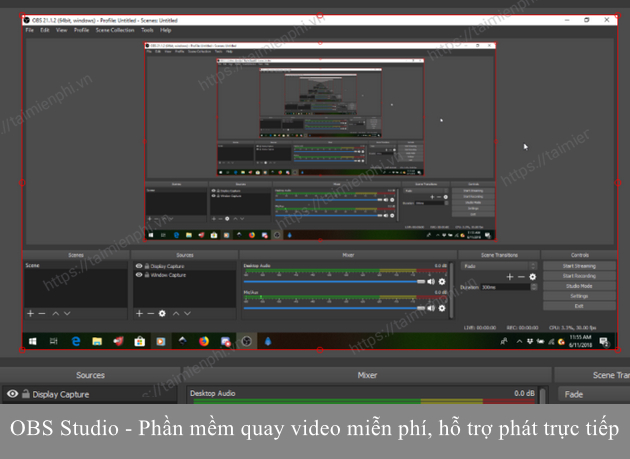The image size is (630, 459).
Task: Move source up in previewed Sources panel
Action: click(x=176, y=314)
